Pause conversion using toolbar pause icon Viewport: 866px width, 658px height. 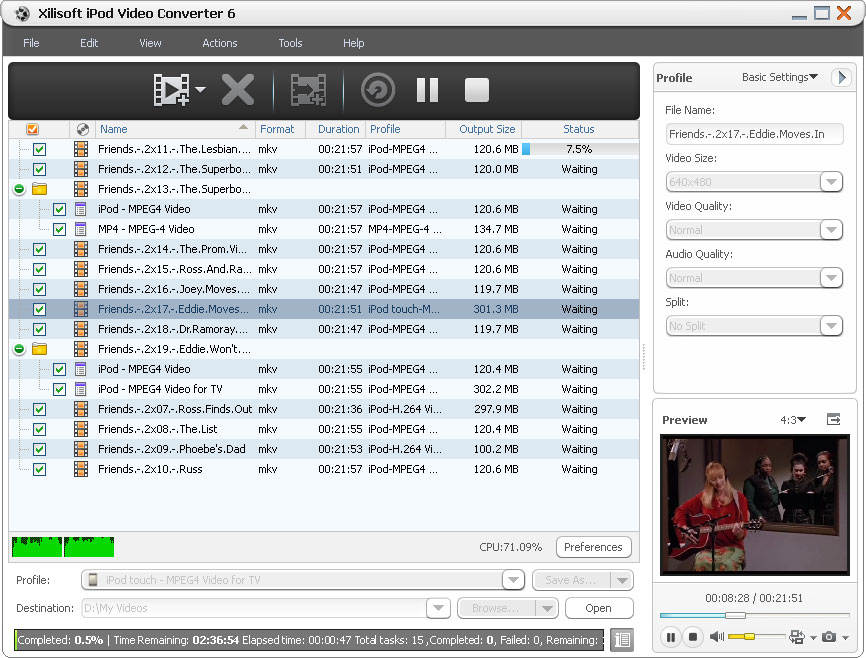pyautogui.click(x=427, y=91)
